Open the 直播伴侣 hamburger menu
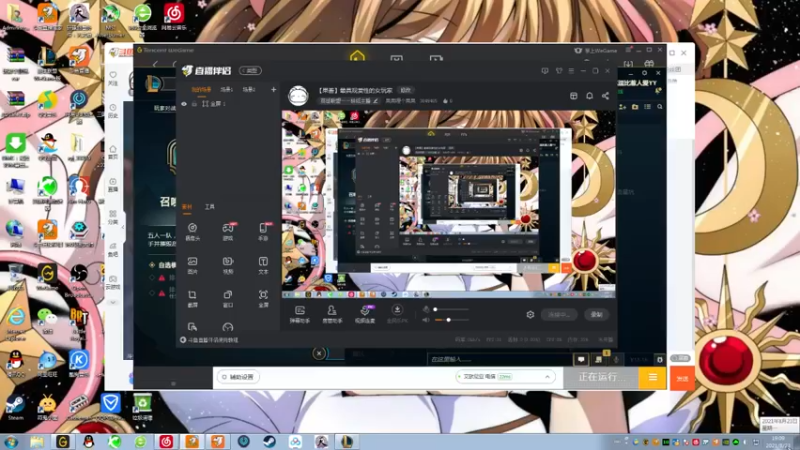 [x=571, y=71]
